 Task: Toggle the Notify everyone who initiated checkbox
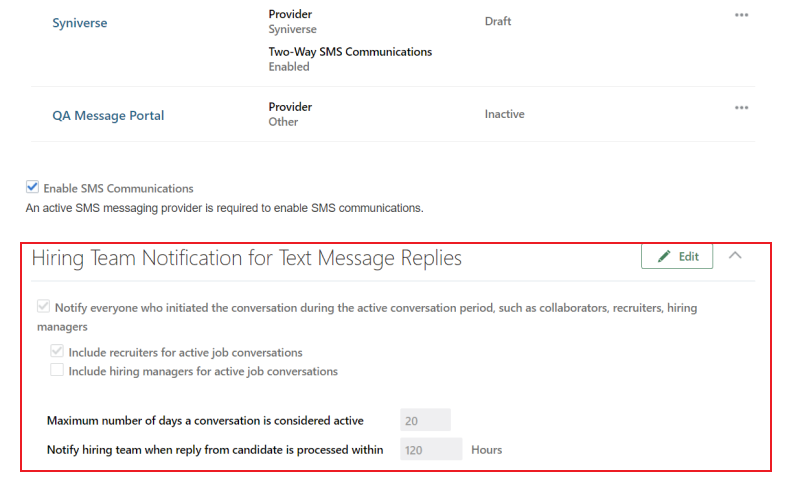[44, 308]
